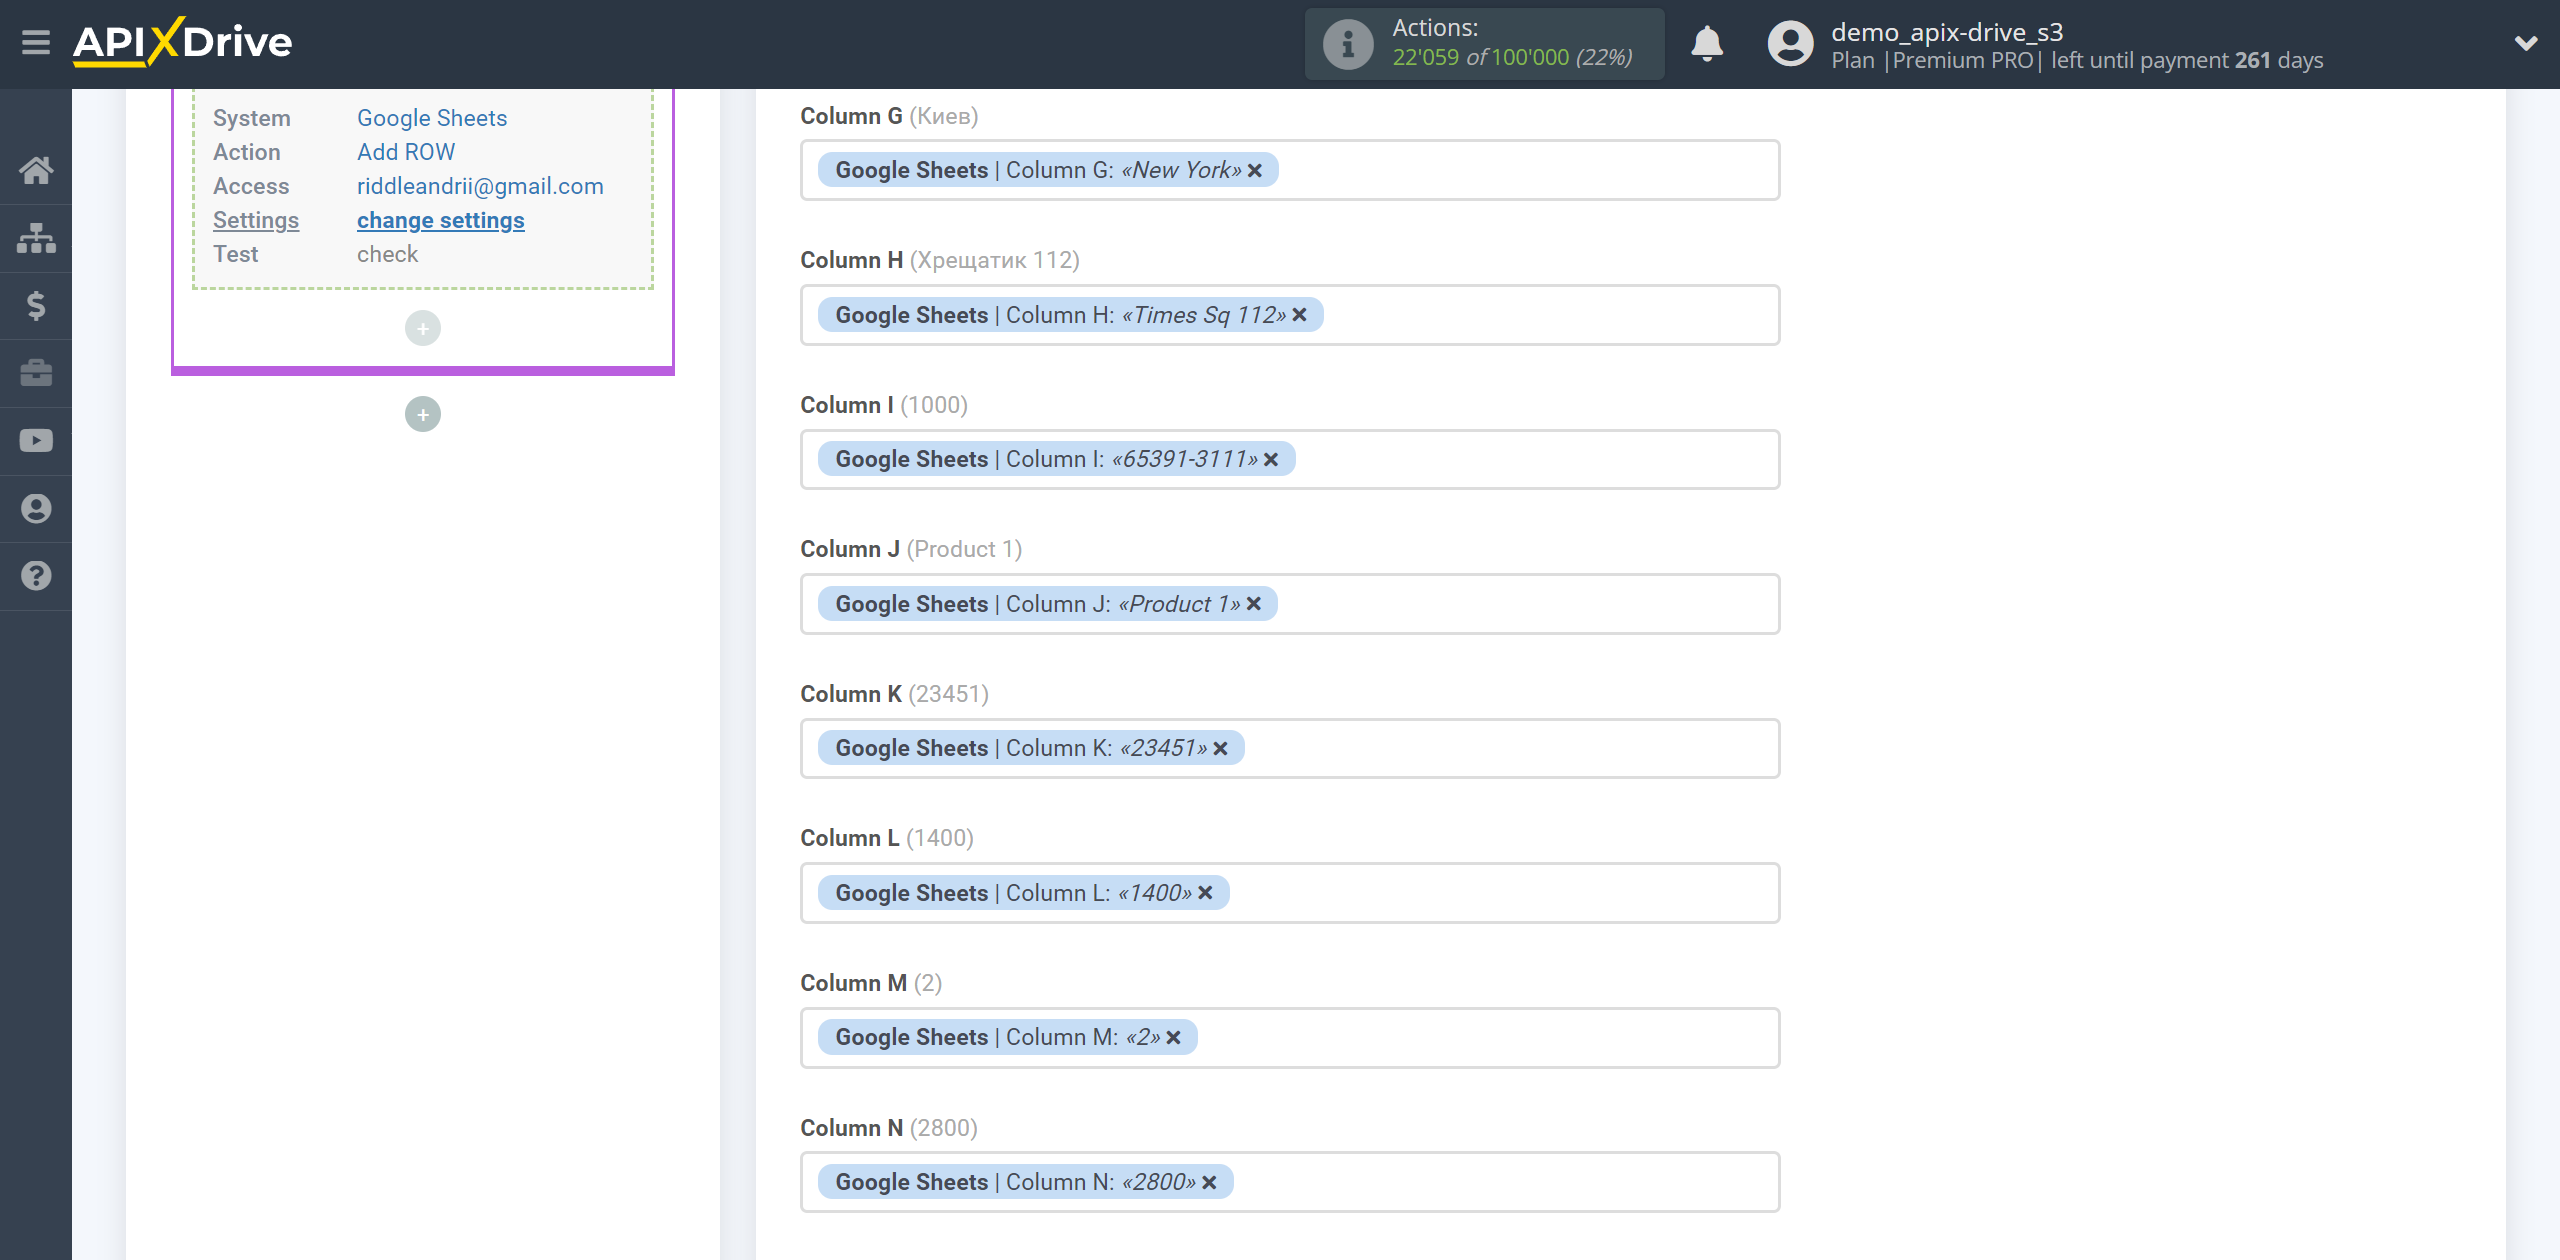Open notifications bell
The height and width of the screenshot is (1260, 2560).
[x=1707, y=44]
